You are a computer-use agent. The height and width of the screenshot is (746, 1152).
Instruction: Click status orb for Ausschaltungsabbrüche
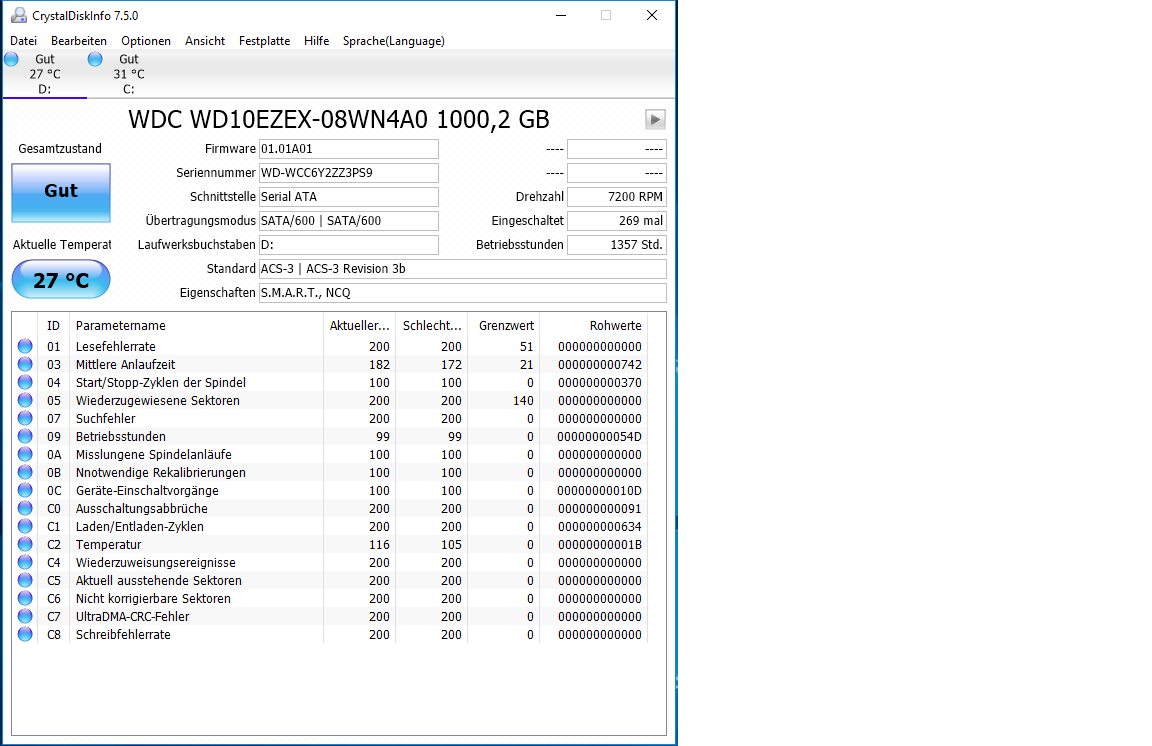[25, 509]
